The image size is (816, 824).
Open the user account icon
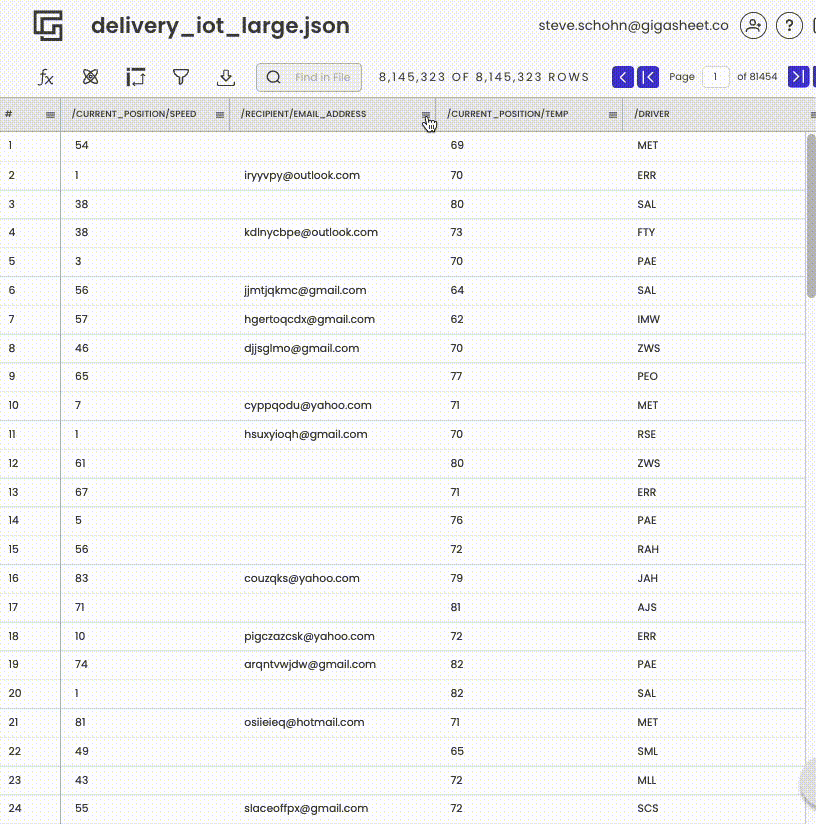(753, 26)
